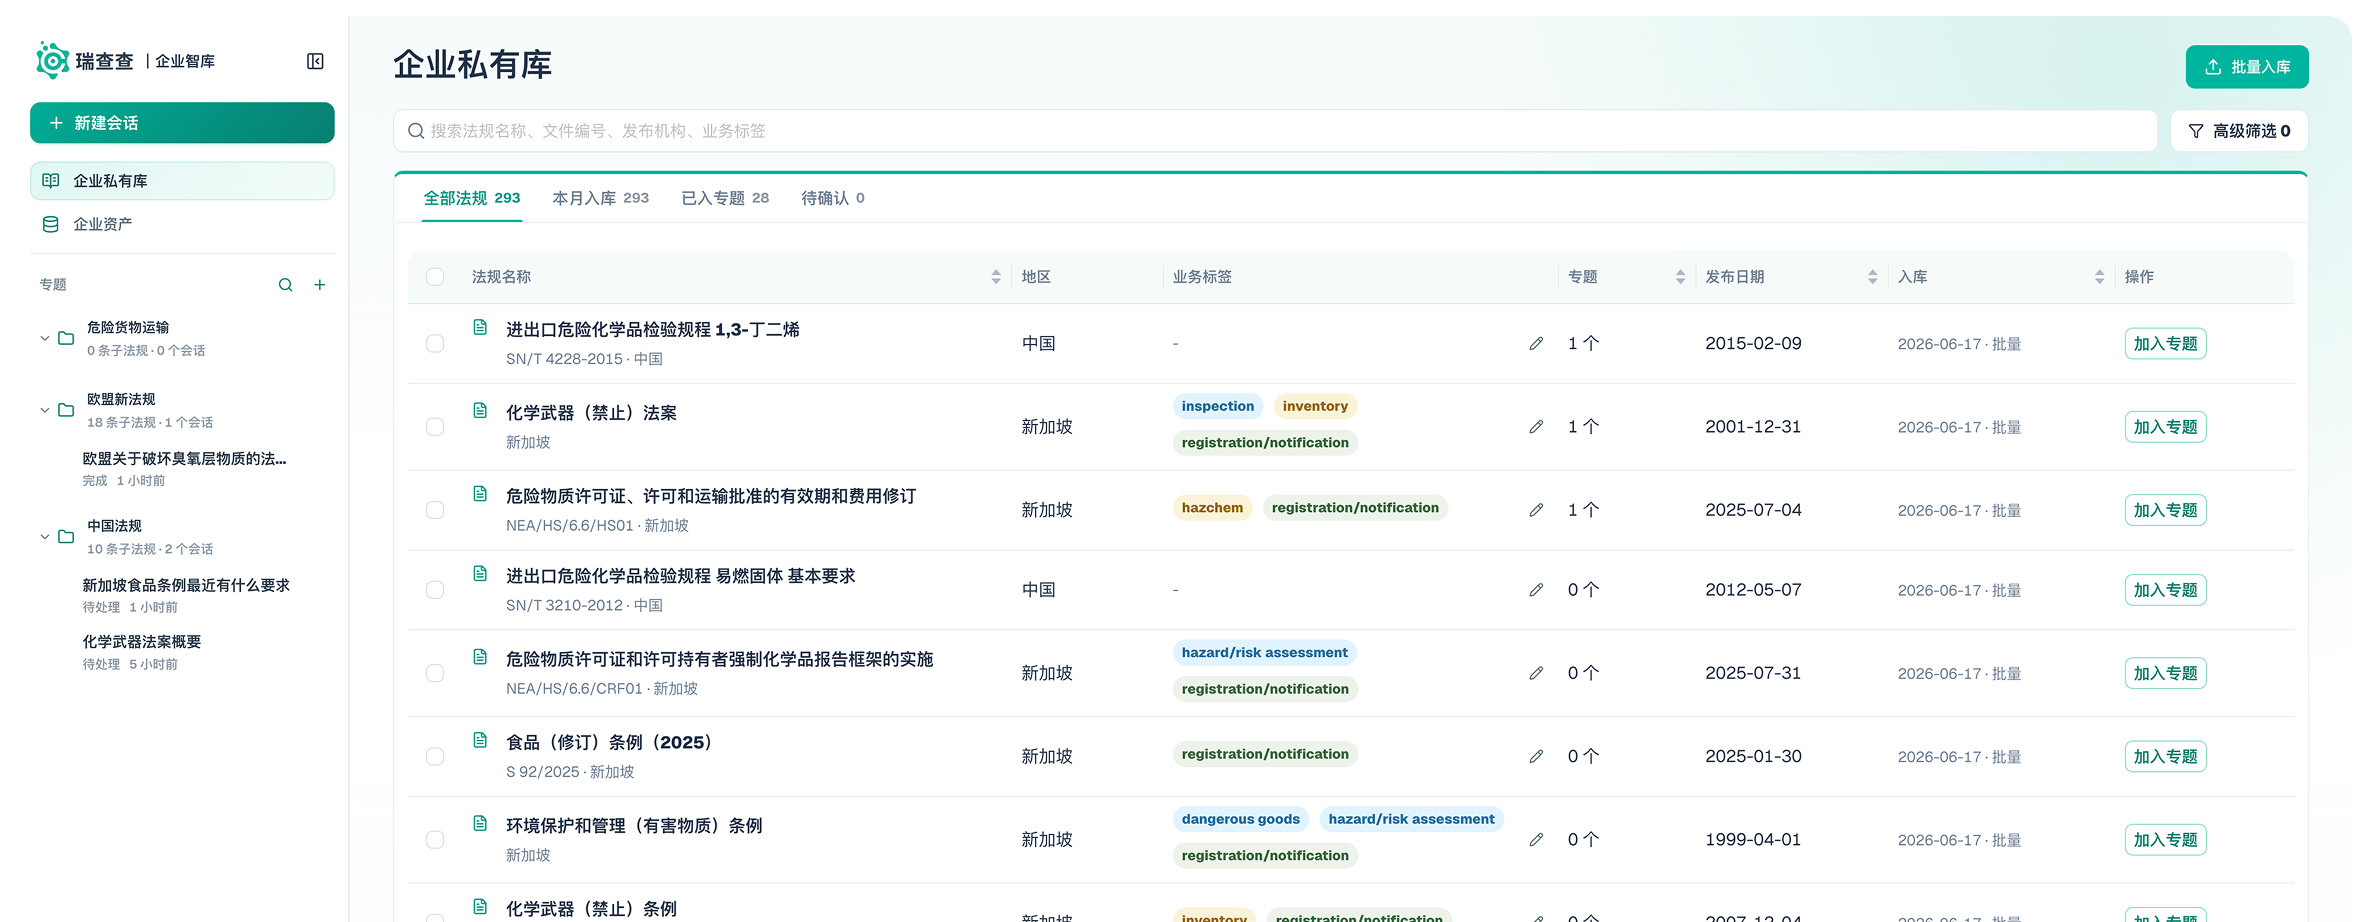Click date 2025-07-31 cell
Viewport: 2368px width, 922px height.
1753,673
